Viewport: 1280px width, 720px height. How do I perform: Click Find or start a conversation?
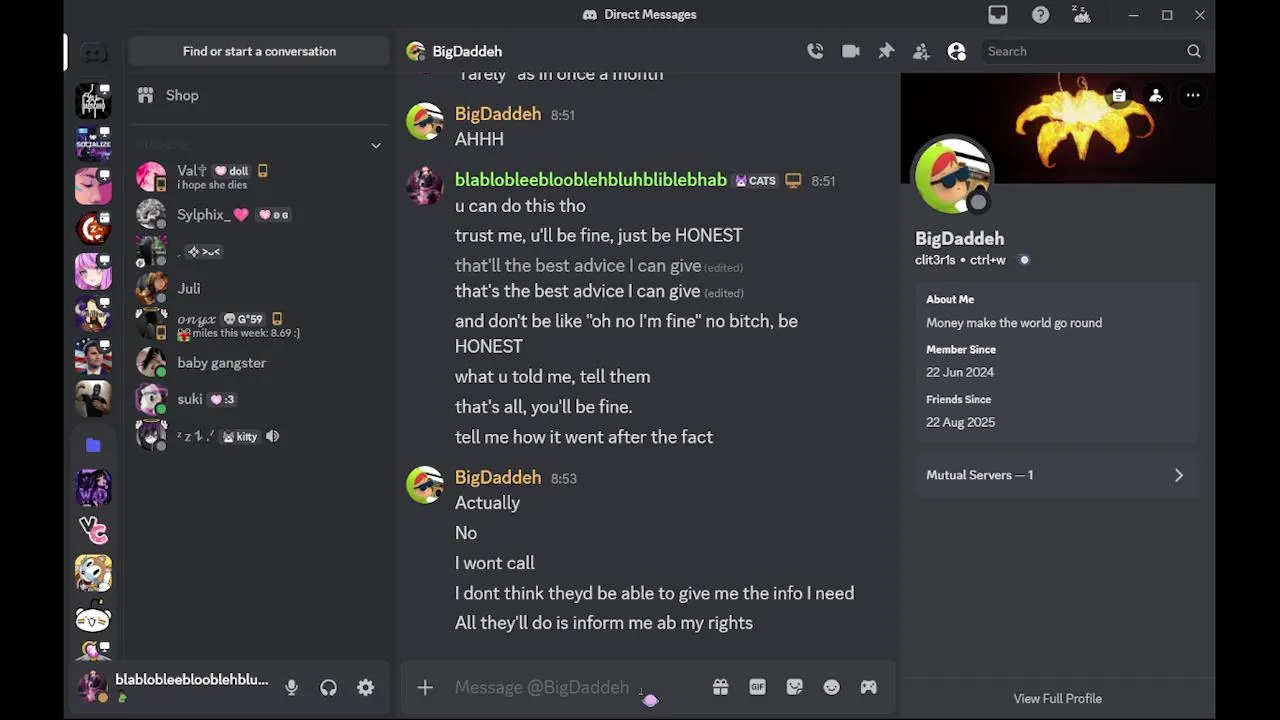(259, 51)
